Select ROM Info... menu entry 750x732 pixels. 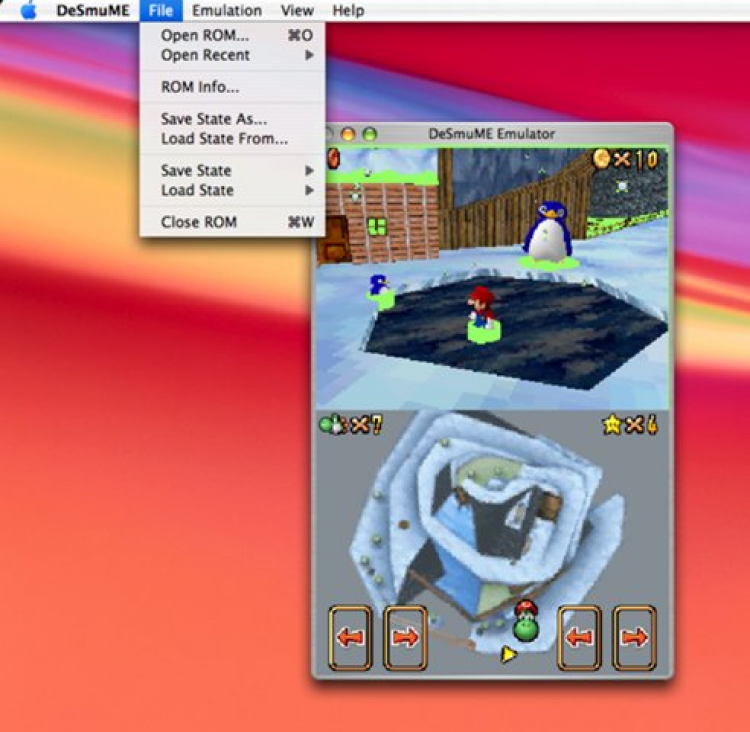point(232,87)
